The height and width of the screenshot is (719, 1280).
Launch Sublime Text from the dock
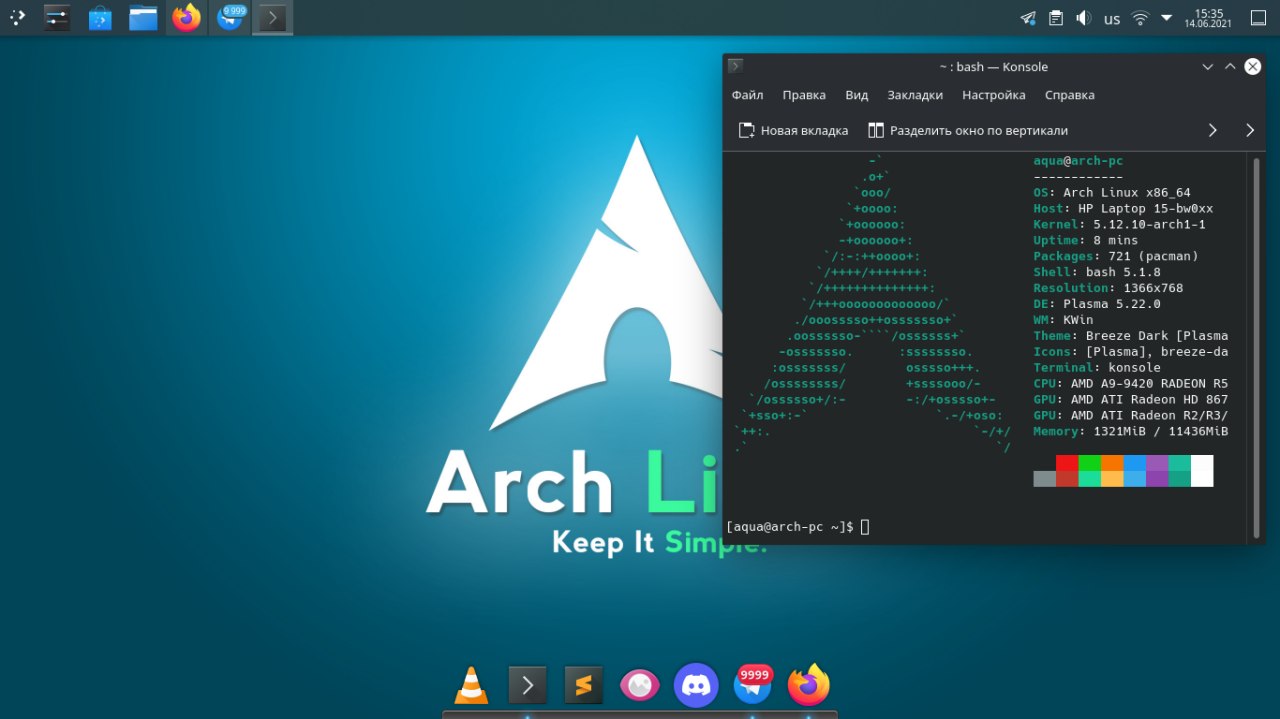(584, 685)
